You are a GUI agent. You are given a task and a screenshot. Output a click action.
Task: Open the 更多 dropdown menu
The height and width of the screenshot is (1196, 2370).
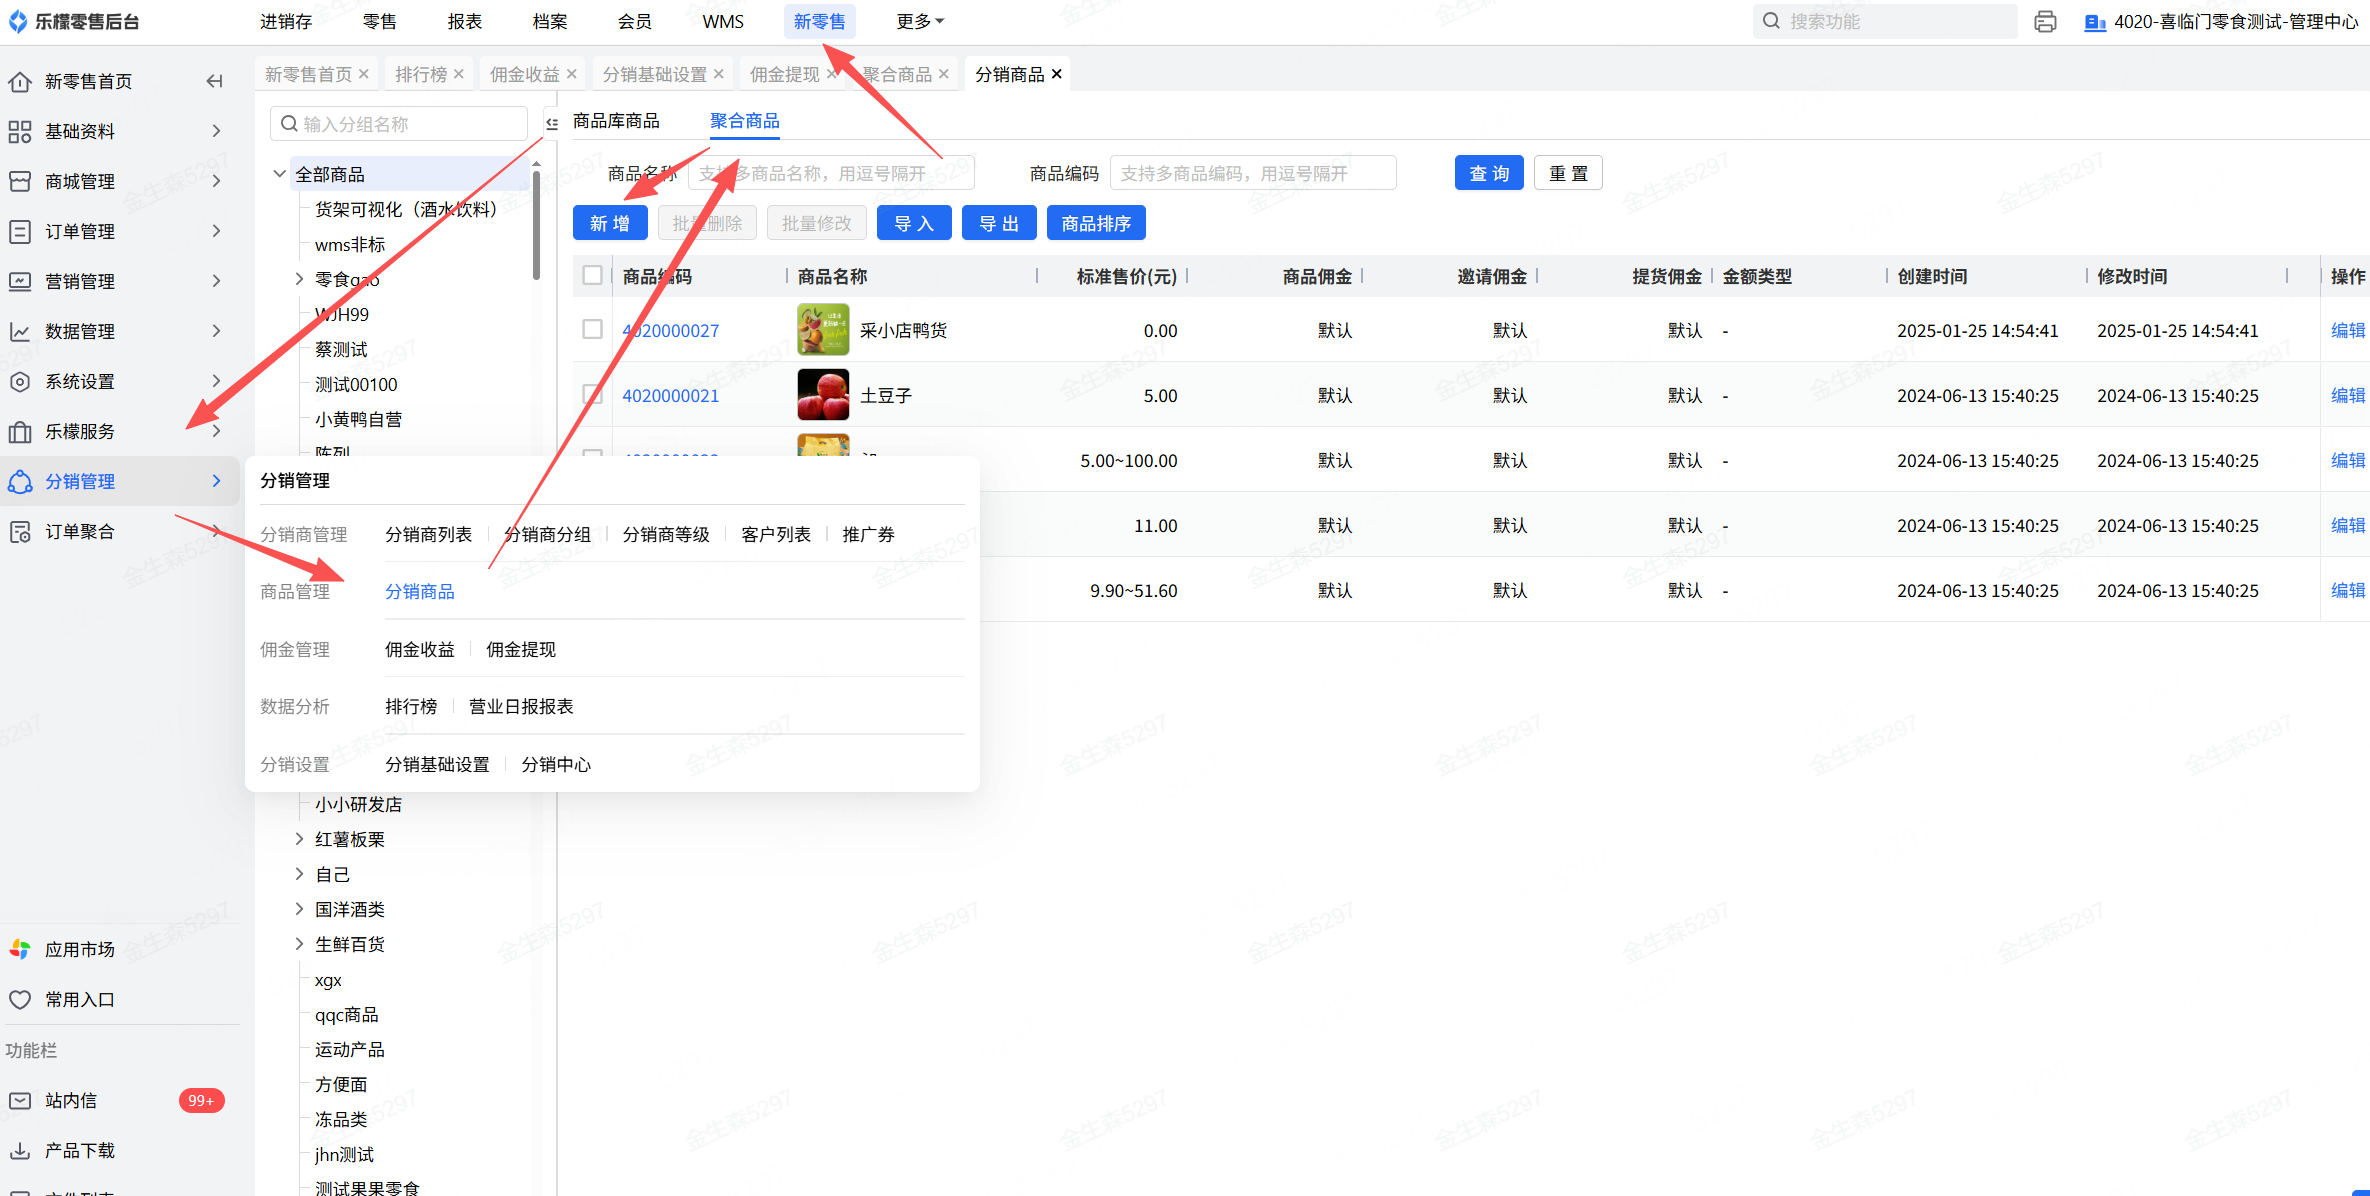(919, 21)
